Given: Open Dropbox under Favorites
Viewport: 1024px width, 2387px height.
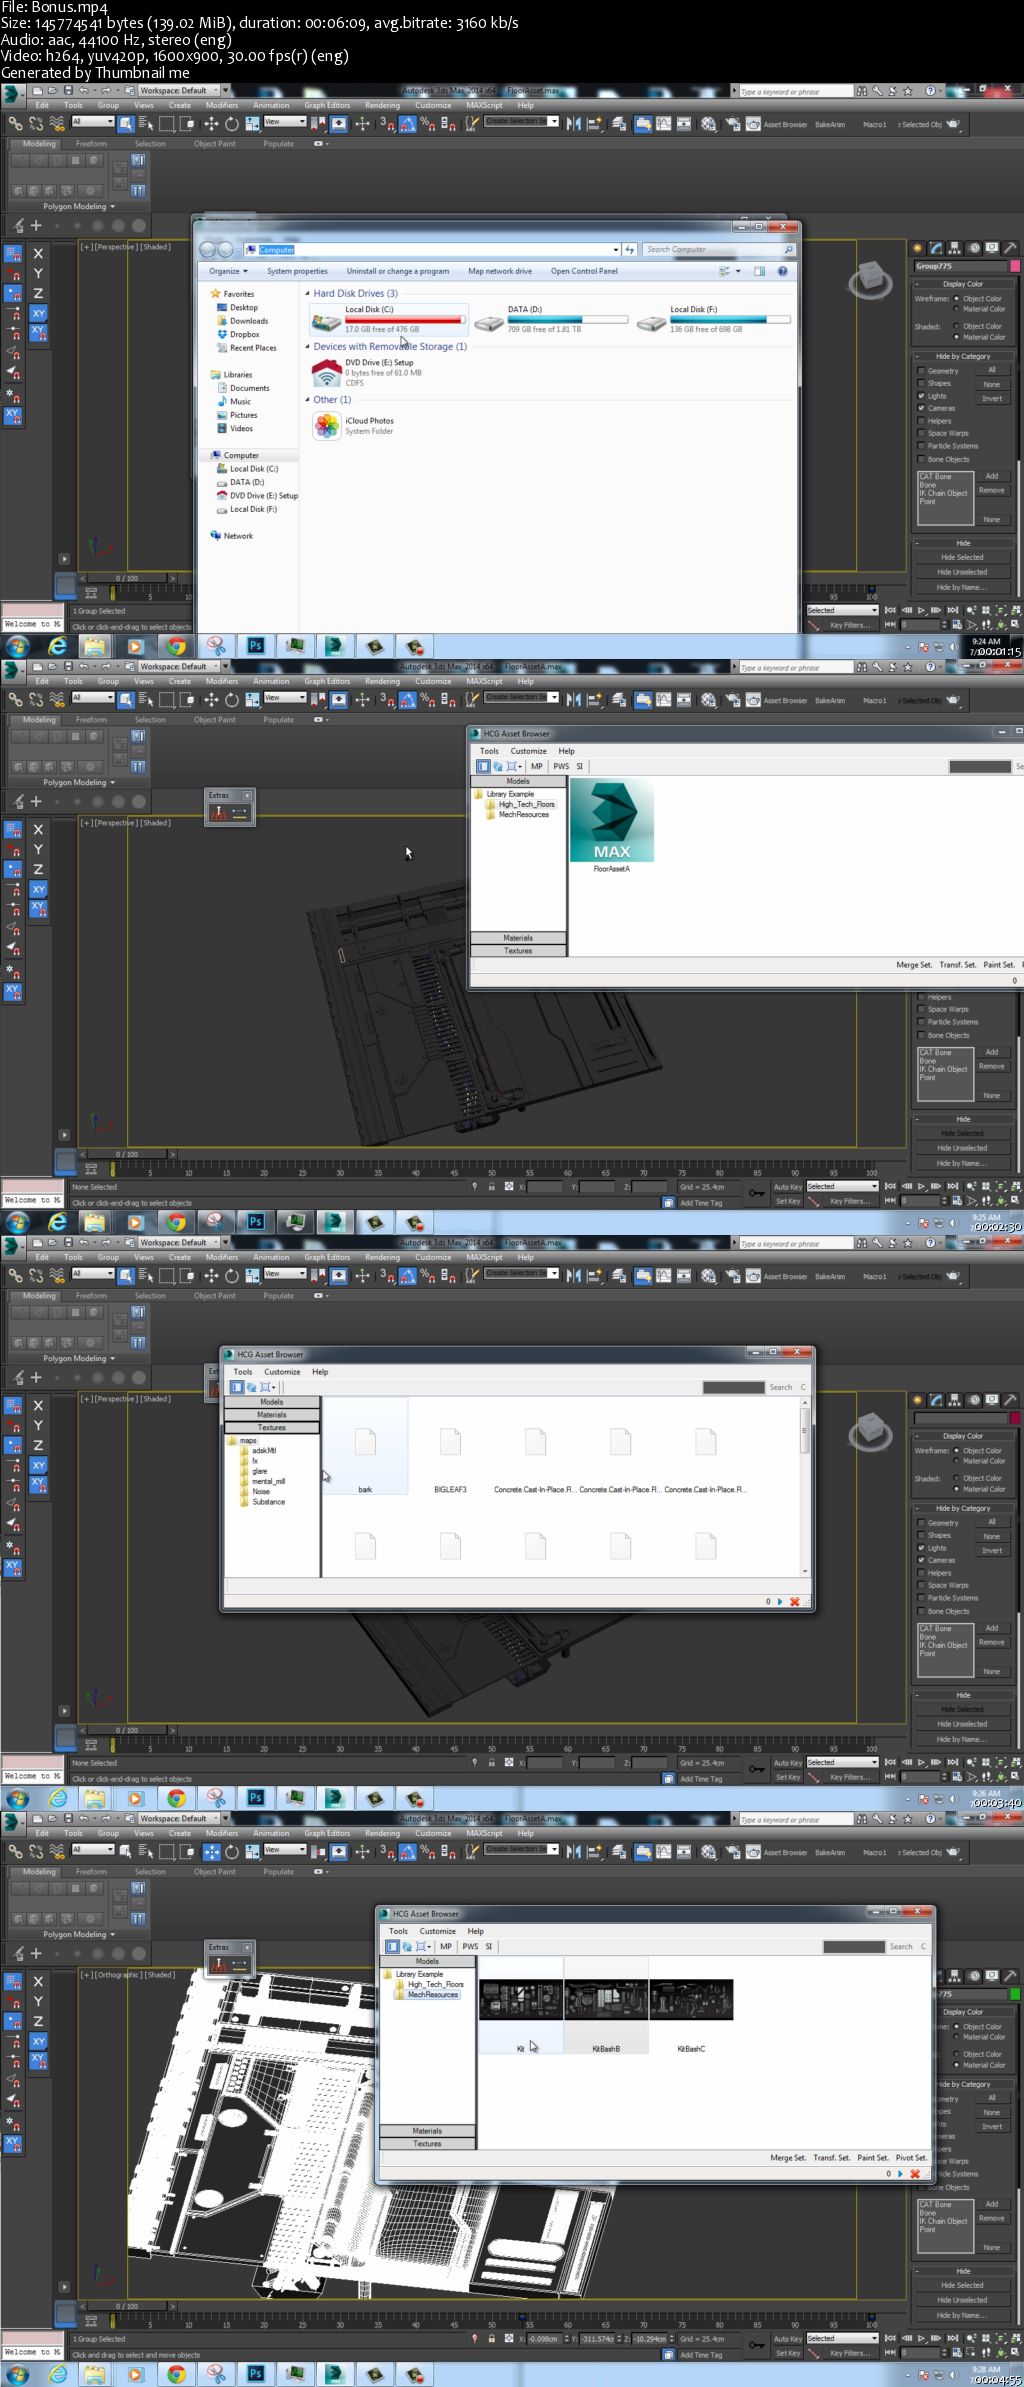Looking at the screenshot, I should click(238, 334).
